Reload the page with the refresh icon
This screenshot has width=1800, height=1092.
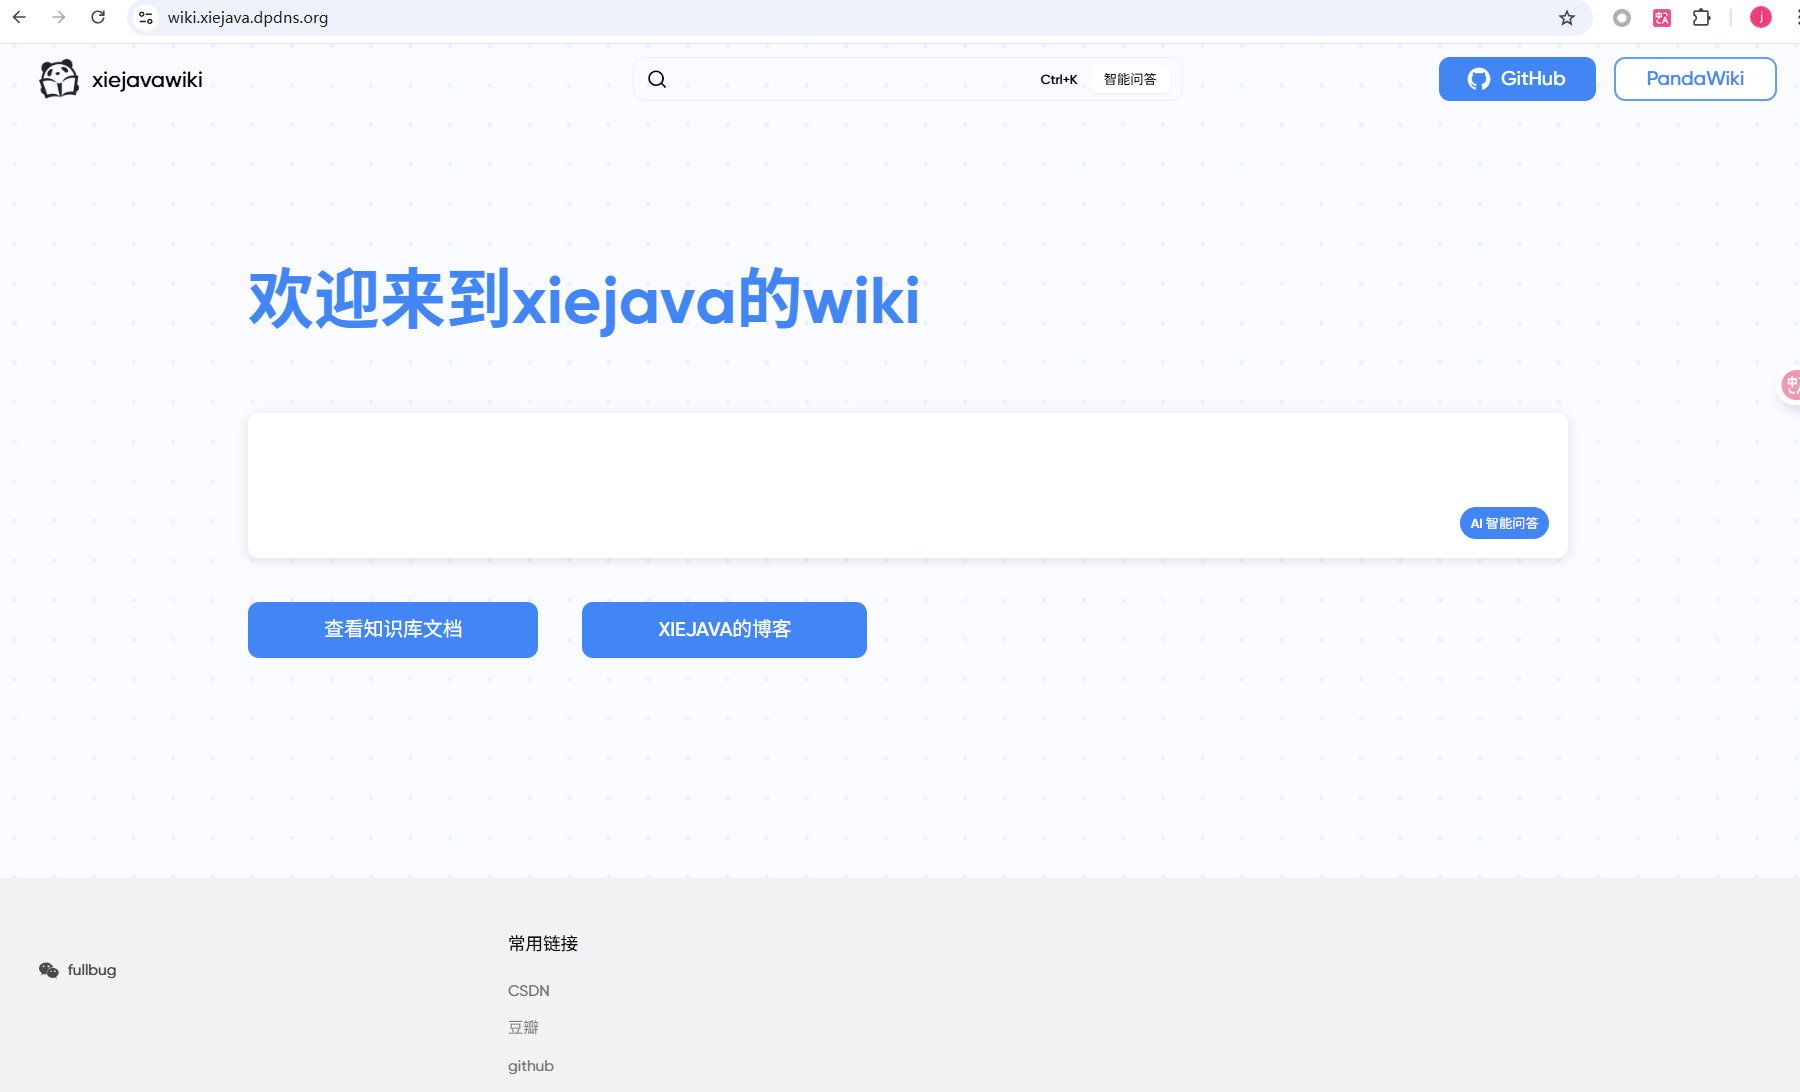(97, 17)
